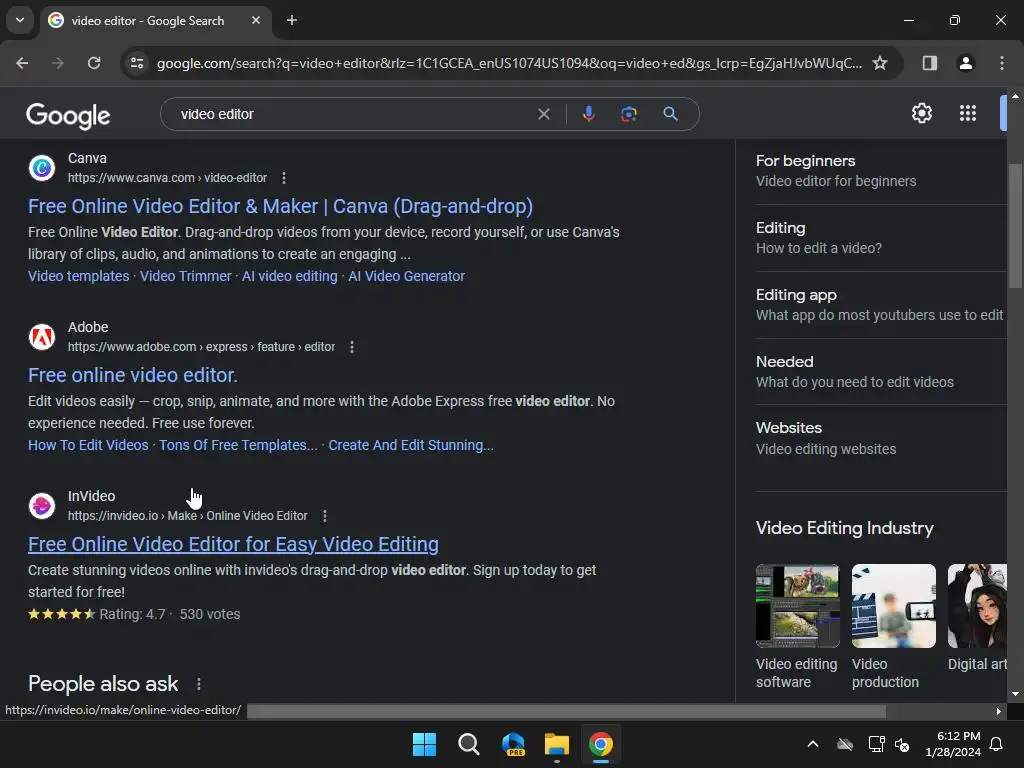This screenshot has width=1024, height=768.
Task: Open more options for Adobe result
Action: click(351, 347)
